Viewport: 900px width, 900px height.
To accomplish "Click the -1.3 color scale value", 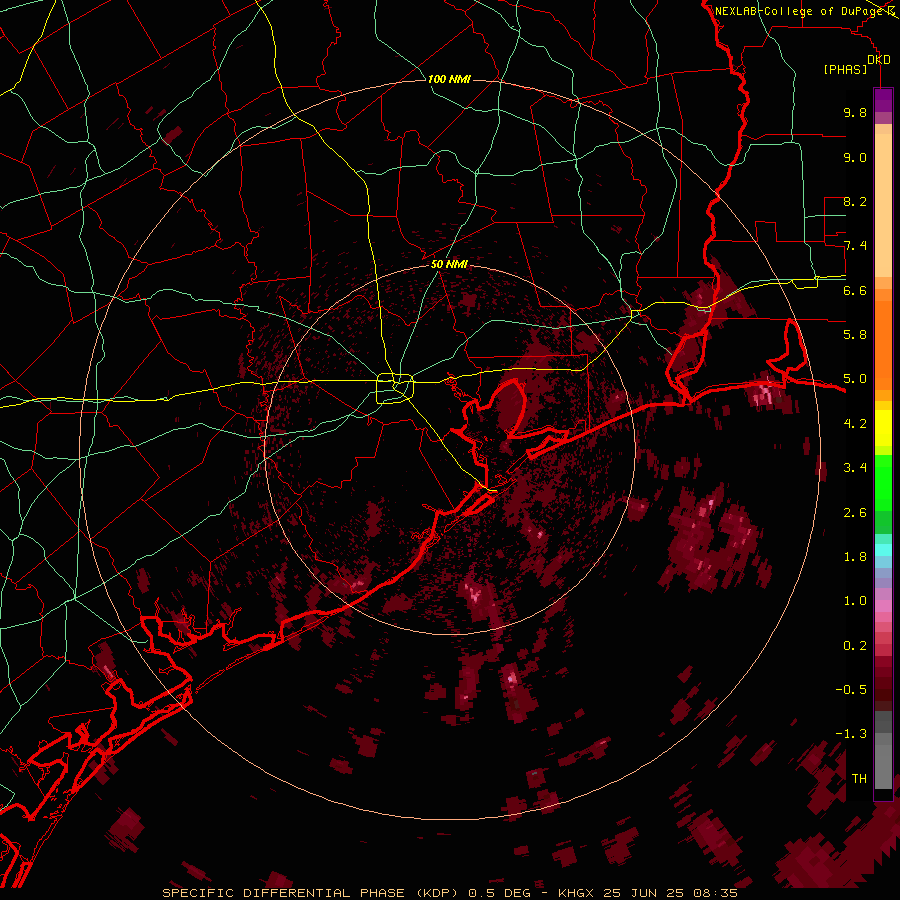I will coord(851,734).
